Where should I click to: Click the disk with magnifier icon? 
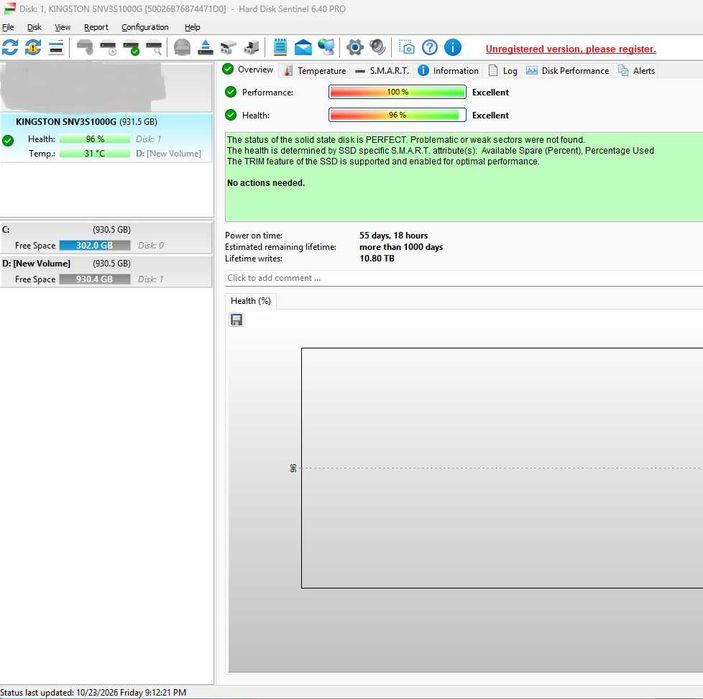coord(154,48)
